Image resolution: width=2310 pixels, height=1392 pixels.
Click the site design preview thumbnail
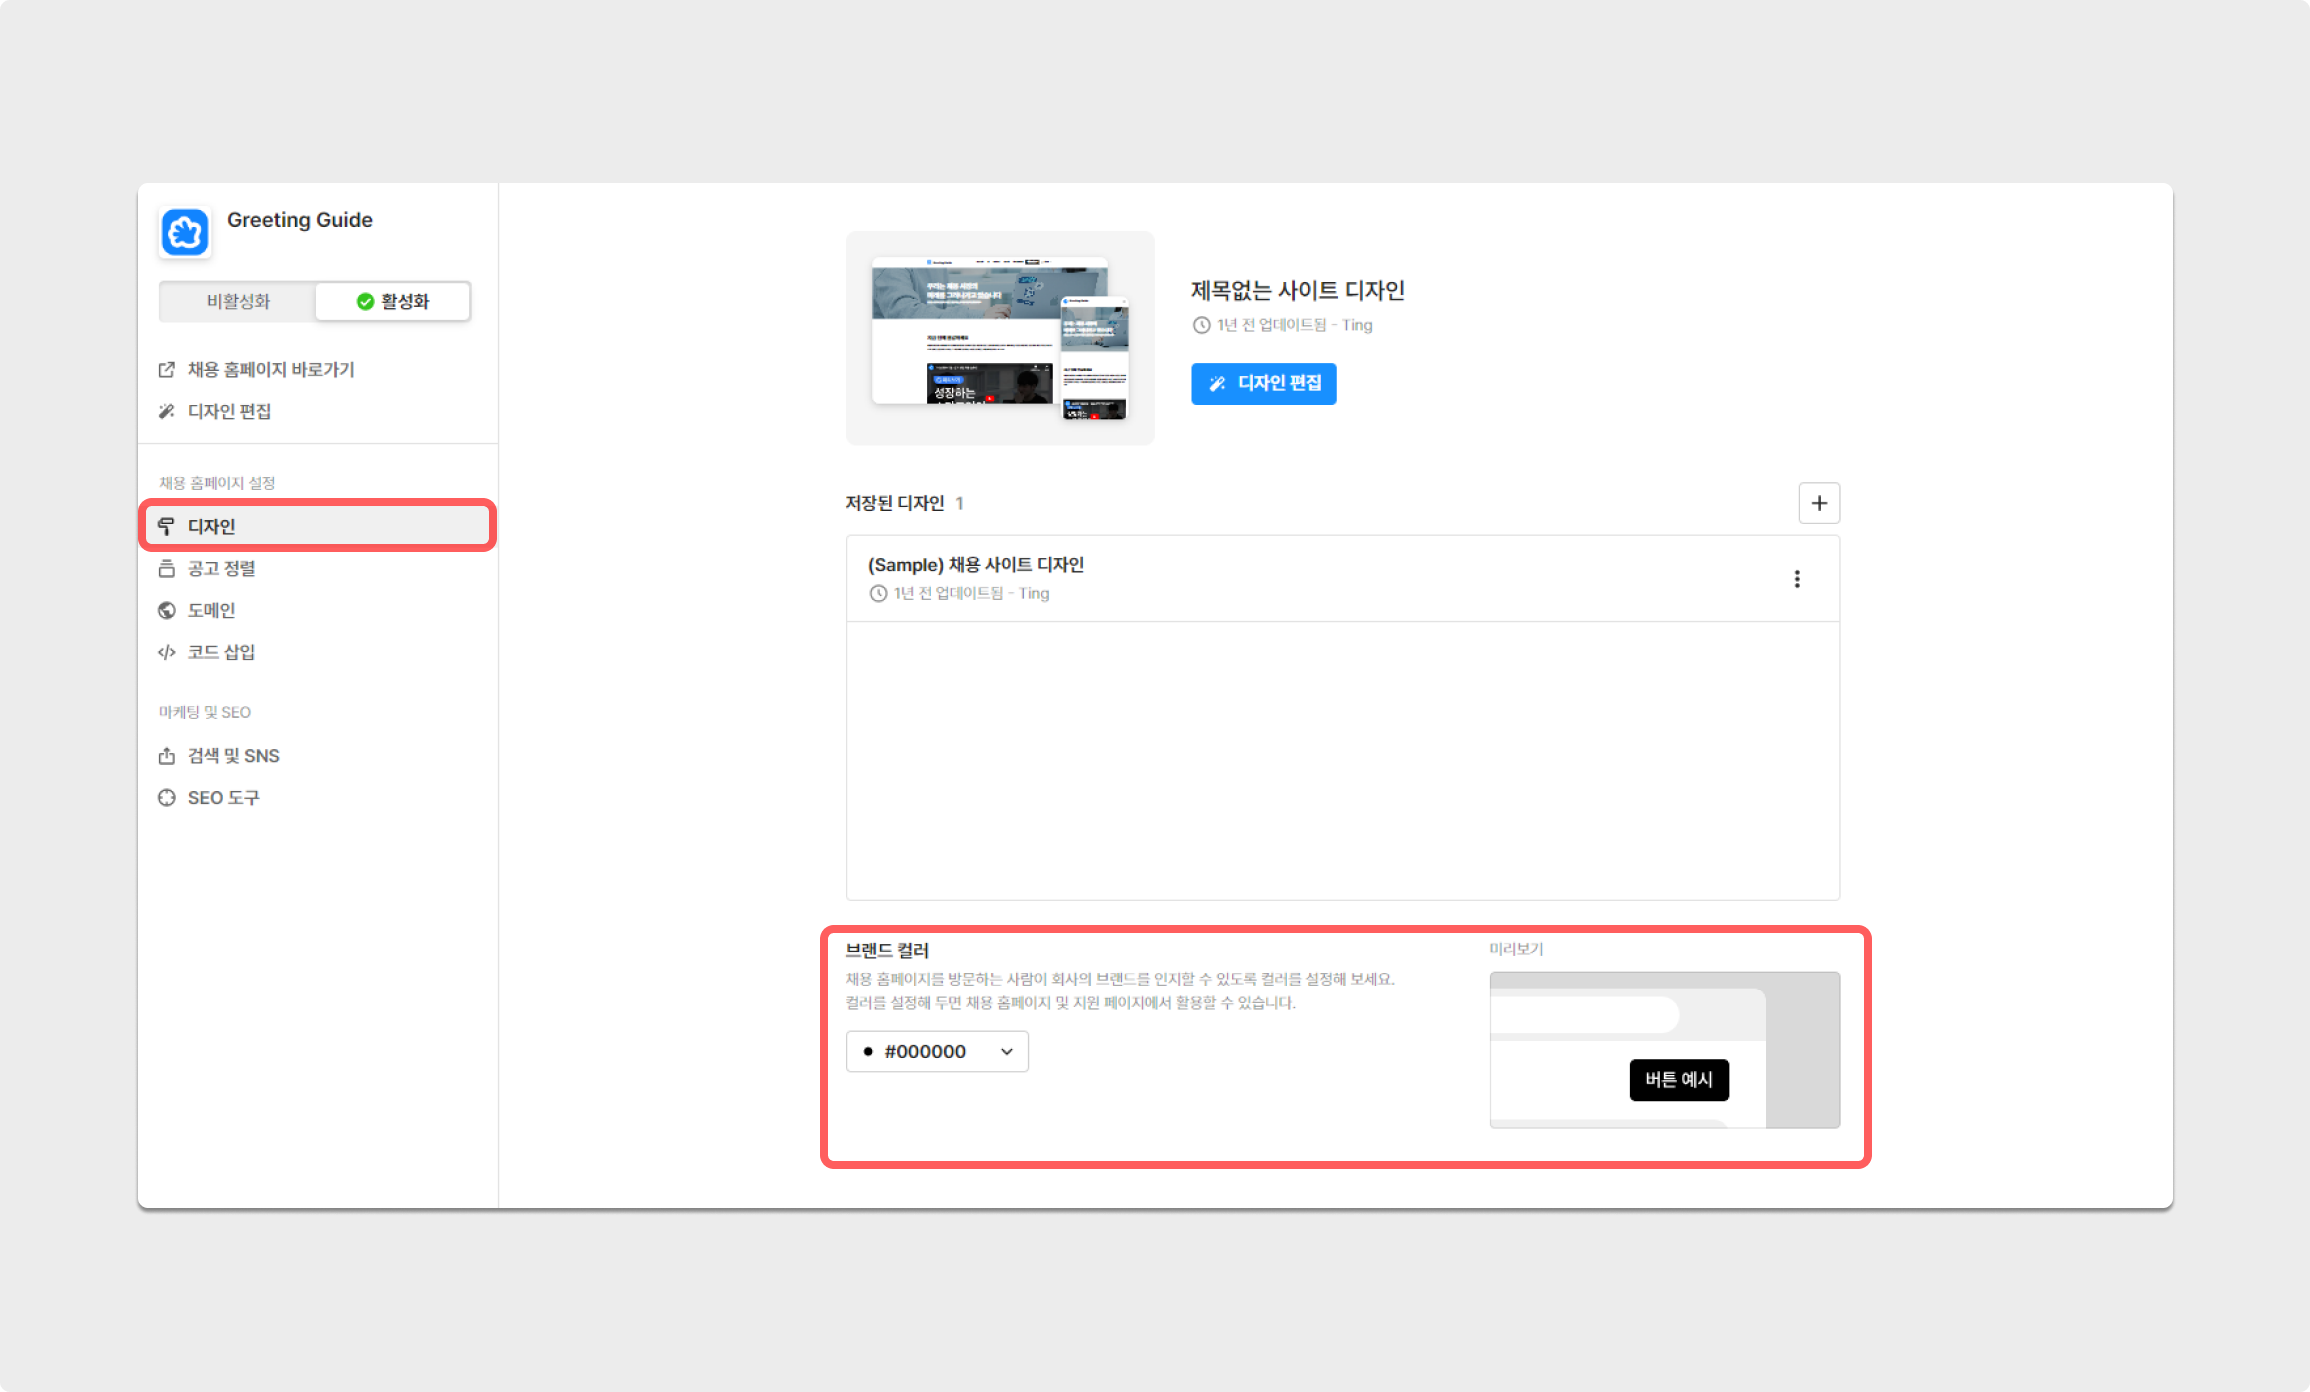point(1000,338)
